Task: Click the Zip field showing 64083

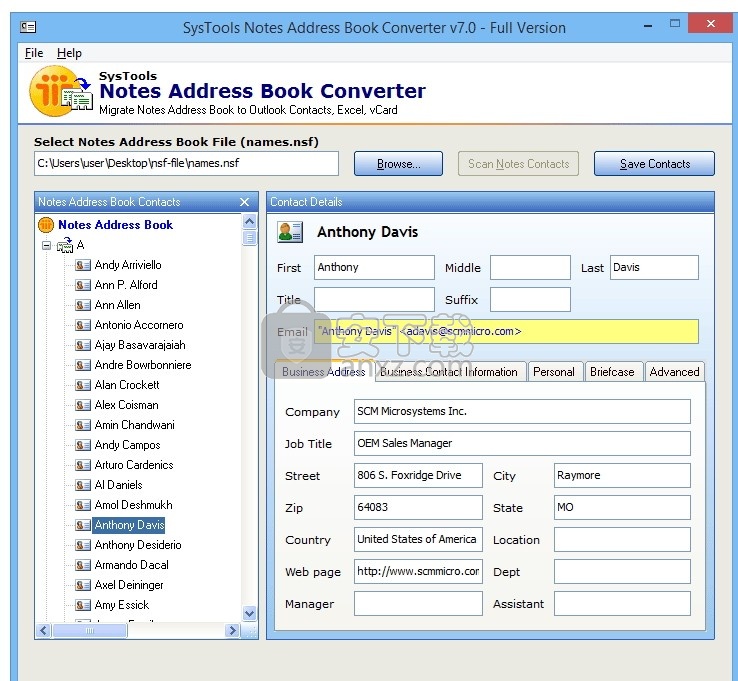Action: pos(418,507)
